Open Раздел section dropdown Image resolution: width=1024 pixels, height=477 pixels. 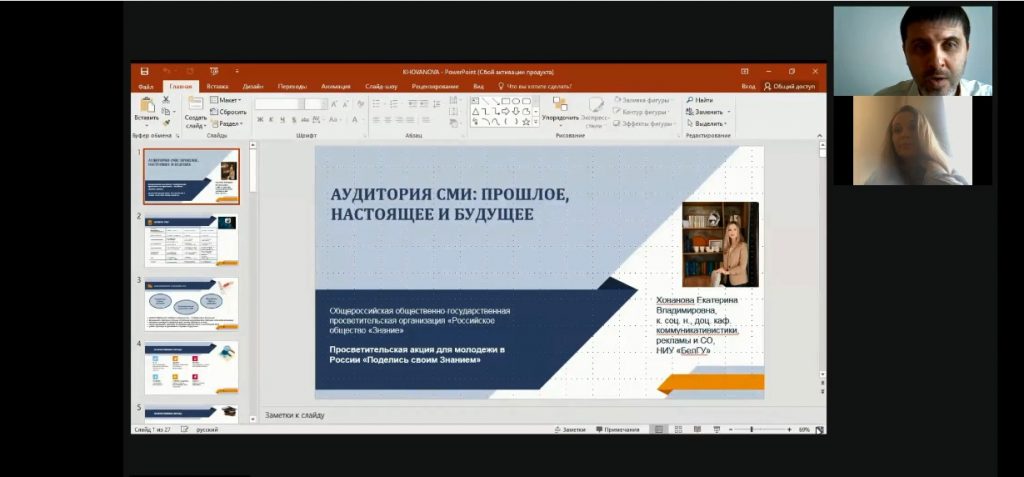[x=227, y=123]
